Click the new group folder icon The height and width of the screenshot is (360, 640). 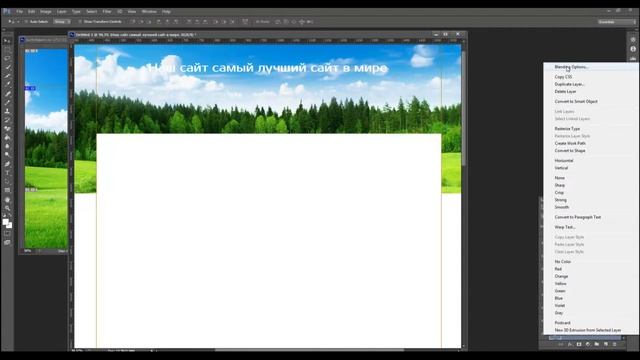pos(597,344)
